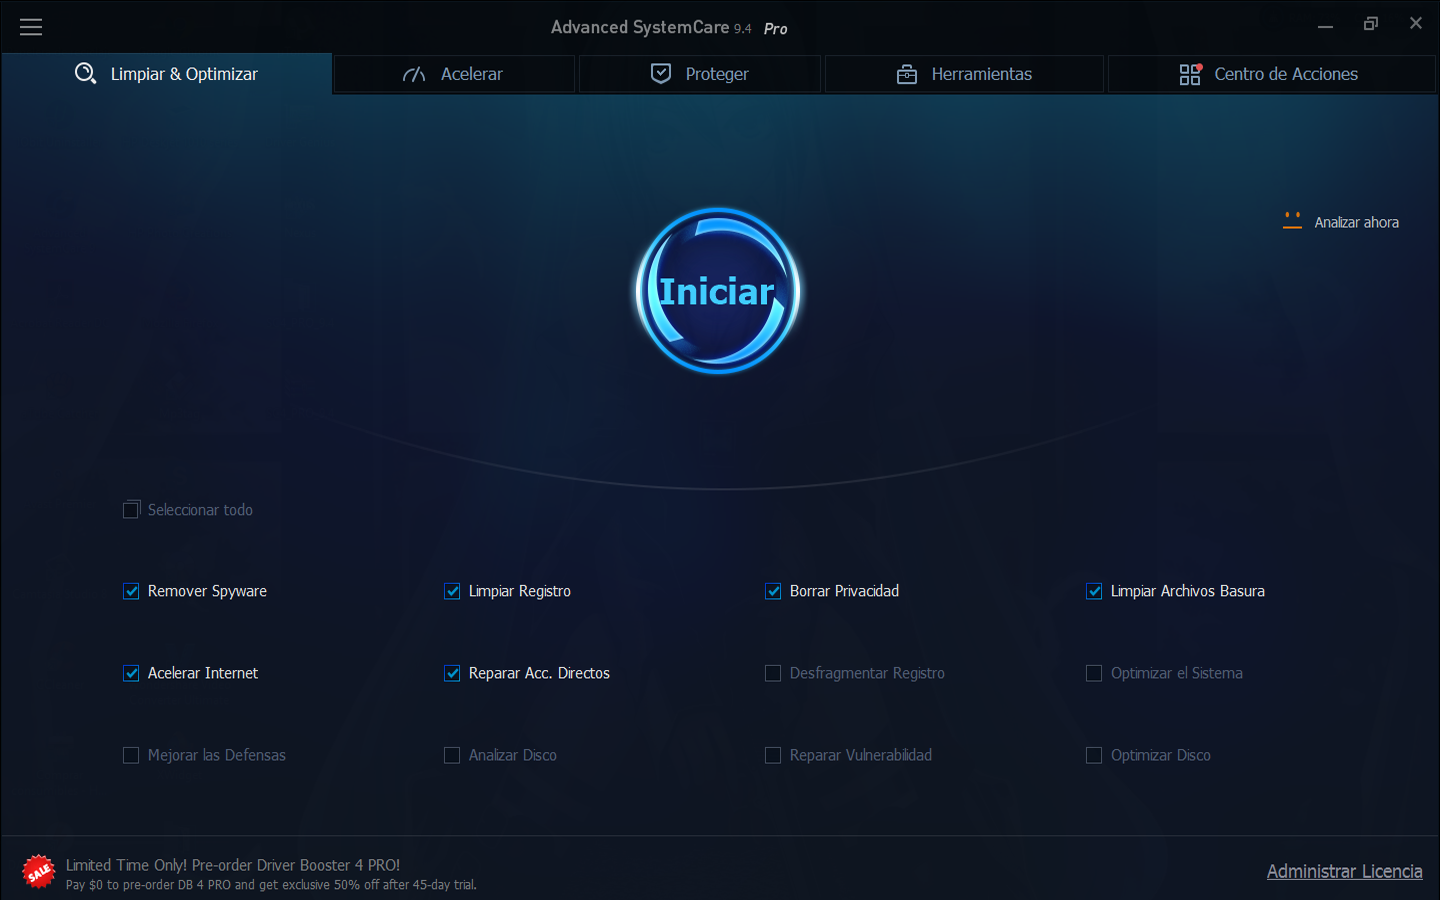Viewport: 1440px width, 900px height.
Task: Disable Limpiar Archivos Basura
Action: (x=1094, y=591)
